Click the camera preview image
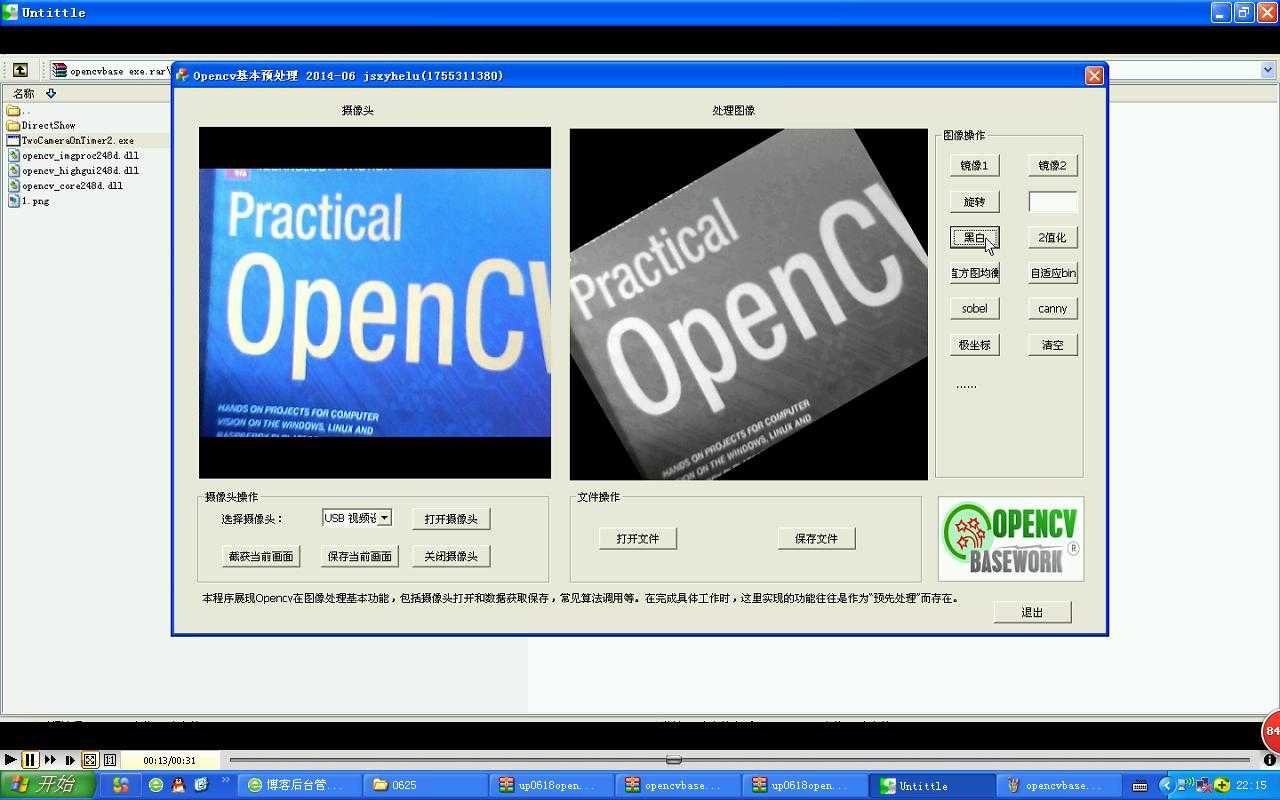Viewport: 1280px width, 800px height. pyautogui.click(x=375, y=303)
